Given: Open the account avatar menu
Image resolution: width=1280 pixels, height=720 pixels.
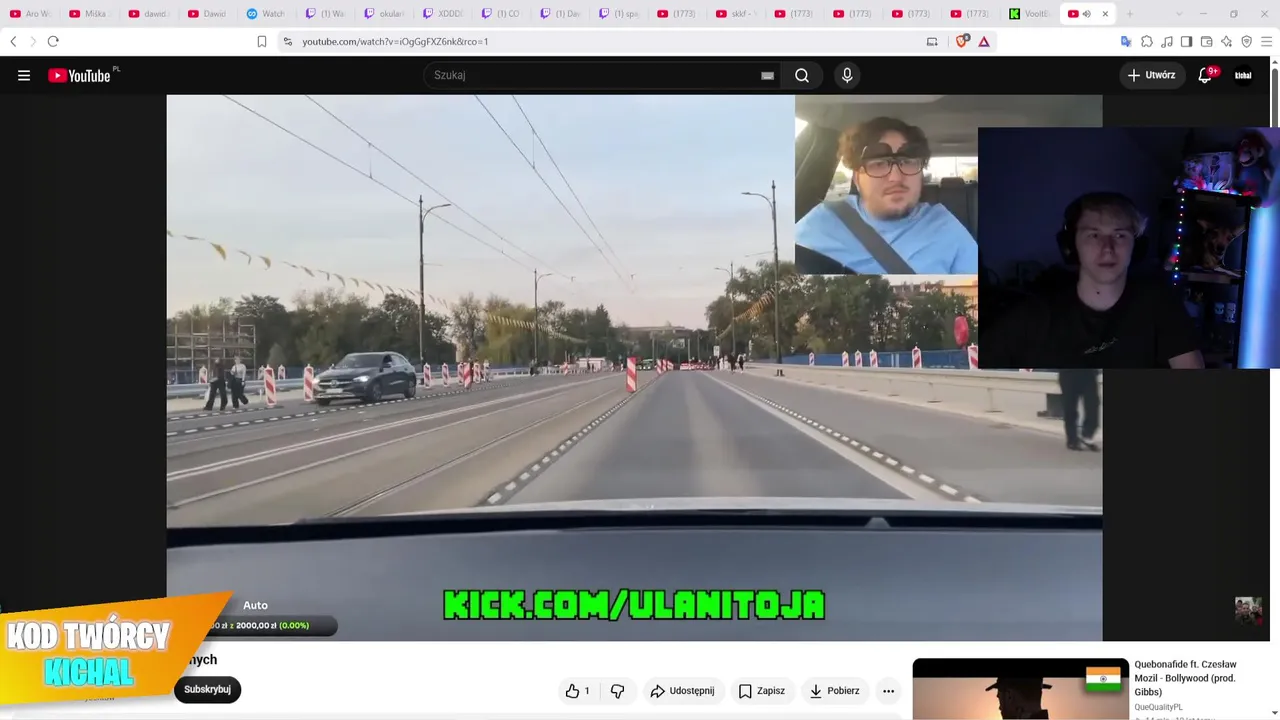Looking at the screenshot, I should [1243, 75].
